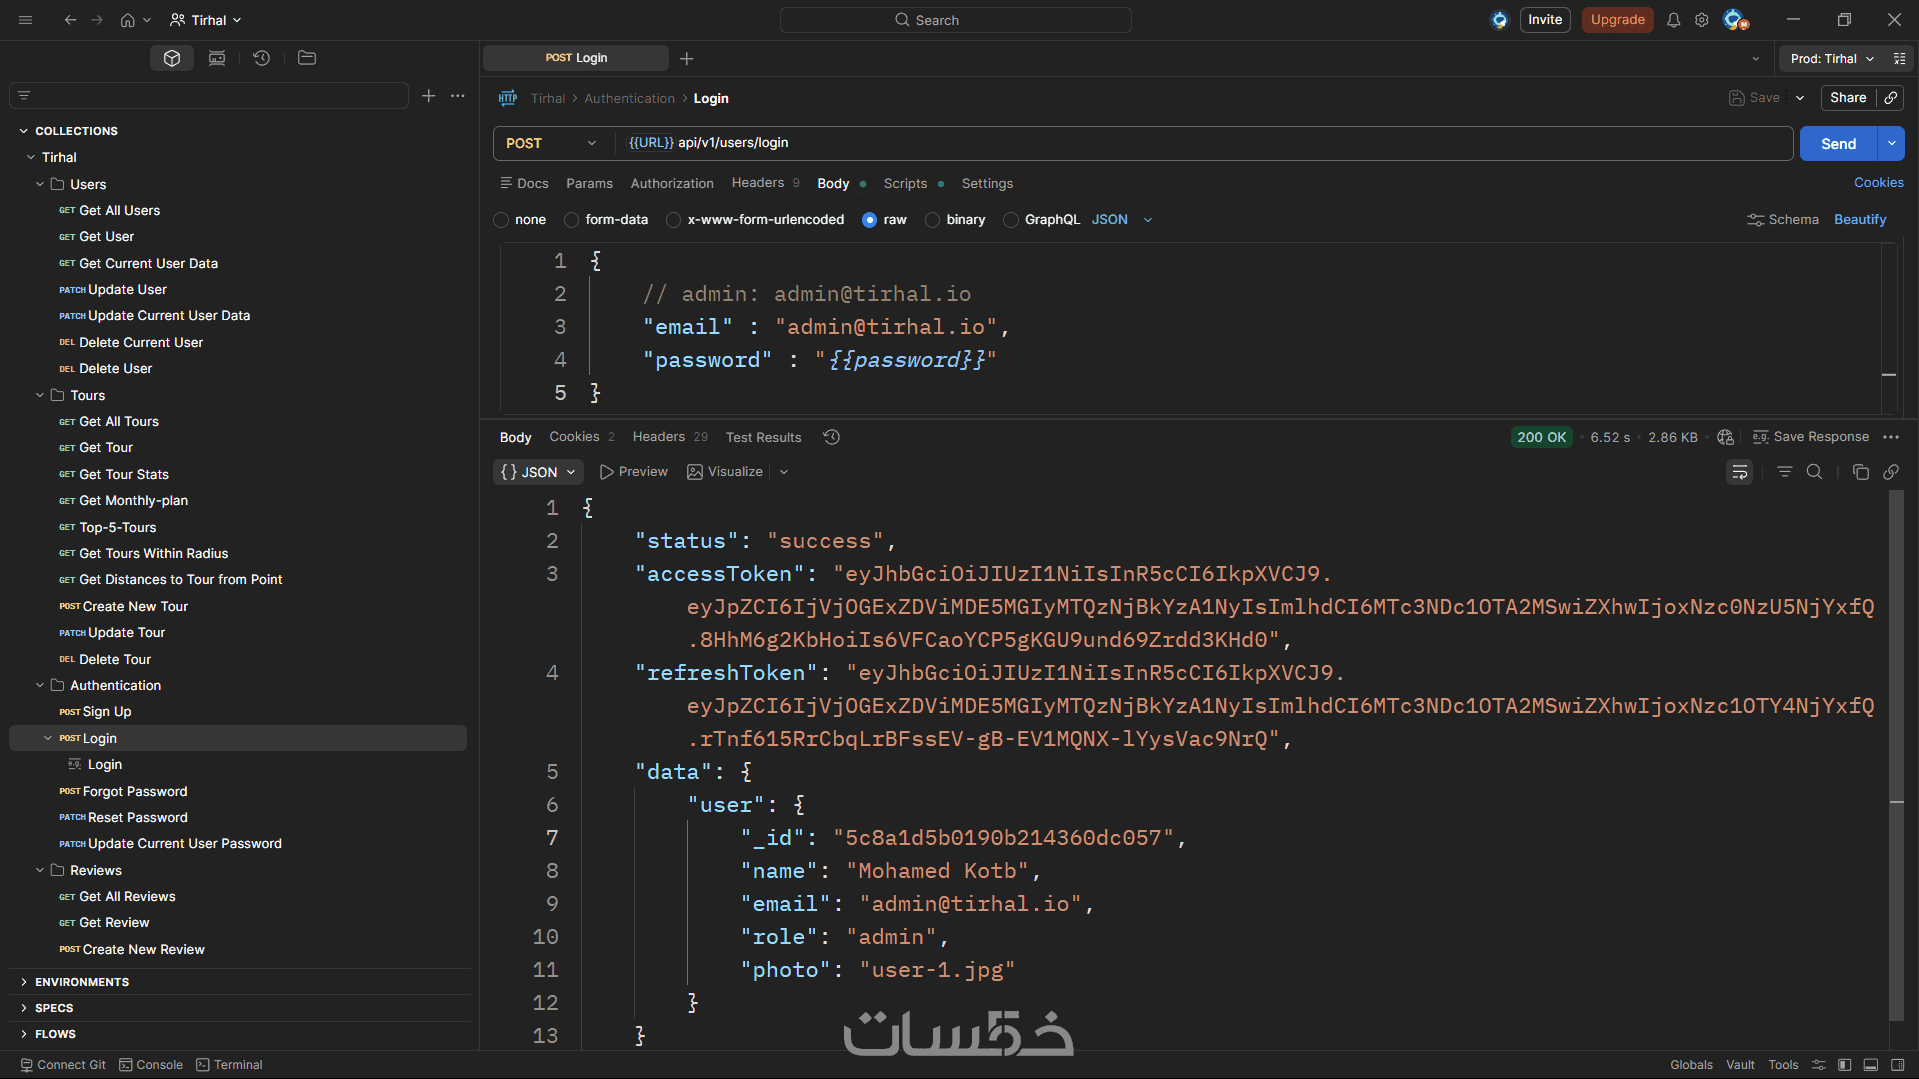Open the Environments sidebar icon

[x=217, y=58]
